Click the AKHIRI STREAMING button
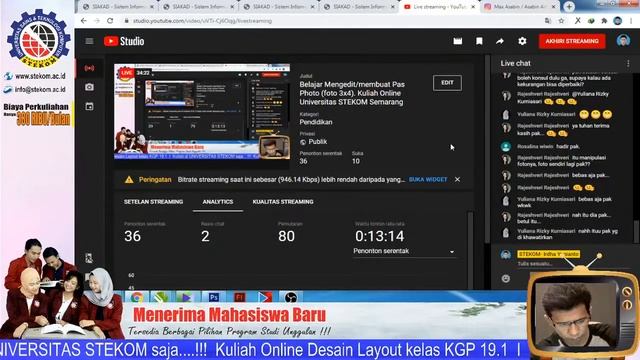640x360 pixels. click(572, 41)
